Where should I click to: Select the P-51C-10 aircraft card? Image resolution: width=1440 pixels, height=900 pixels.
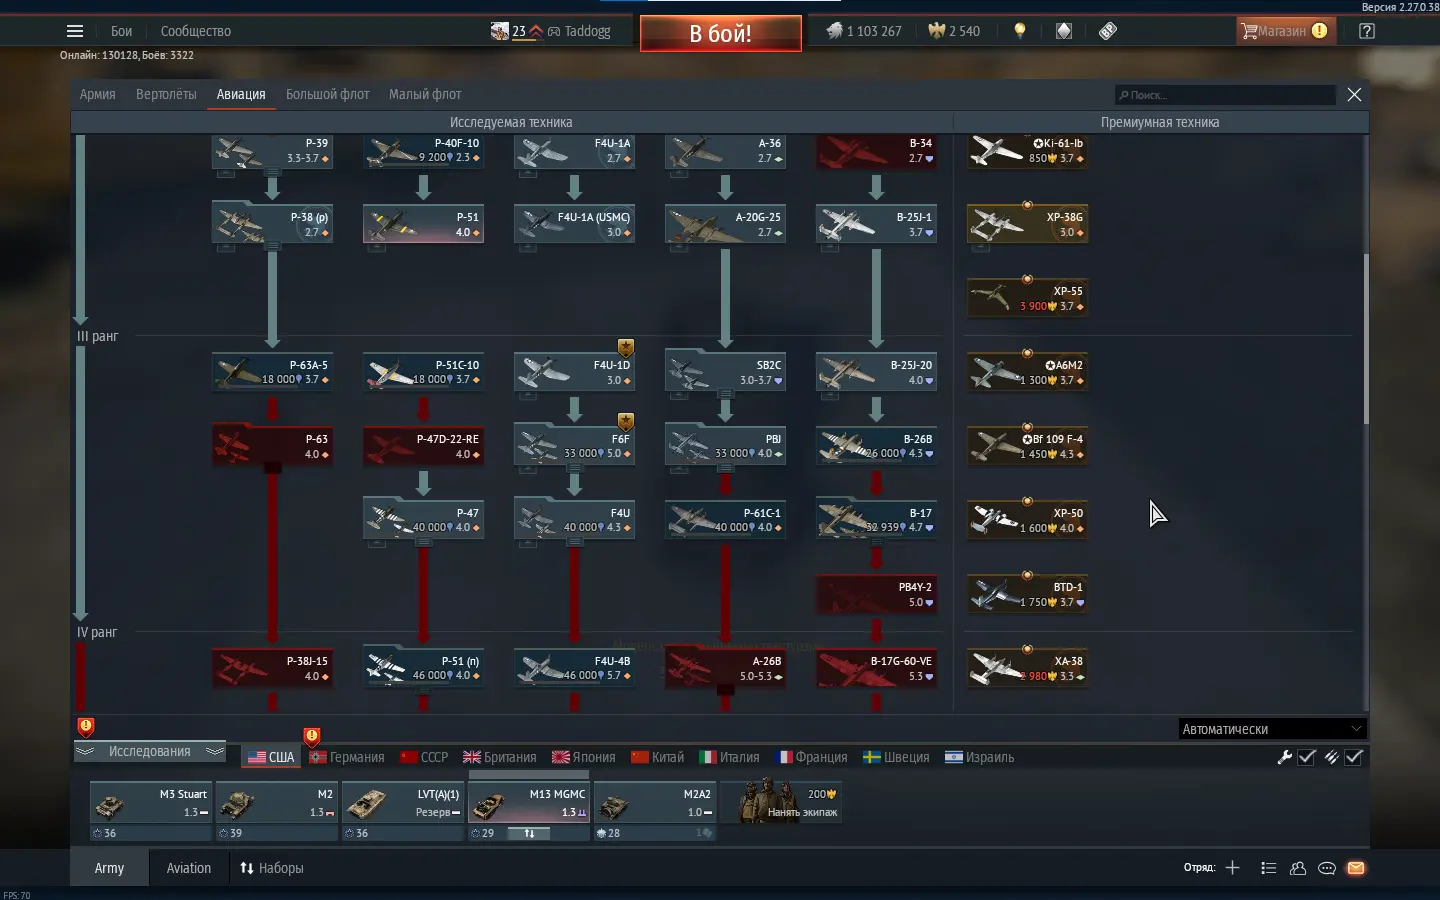coord(423,373)
